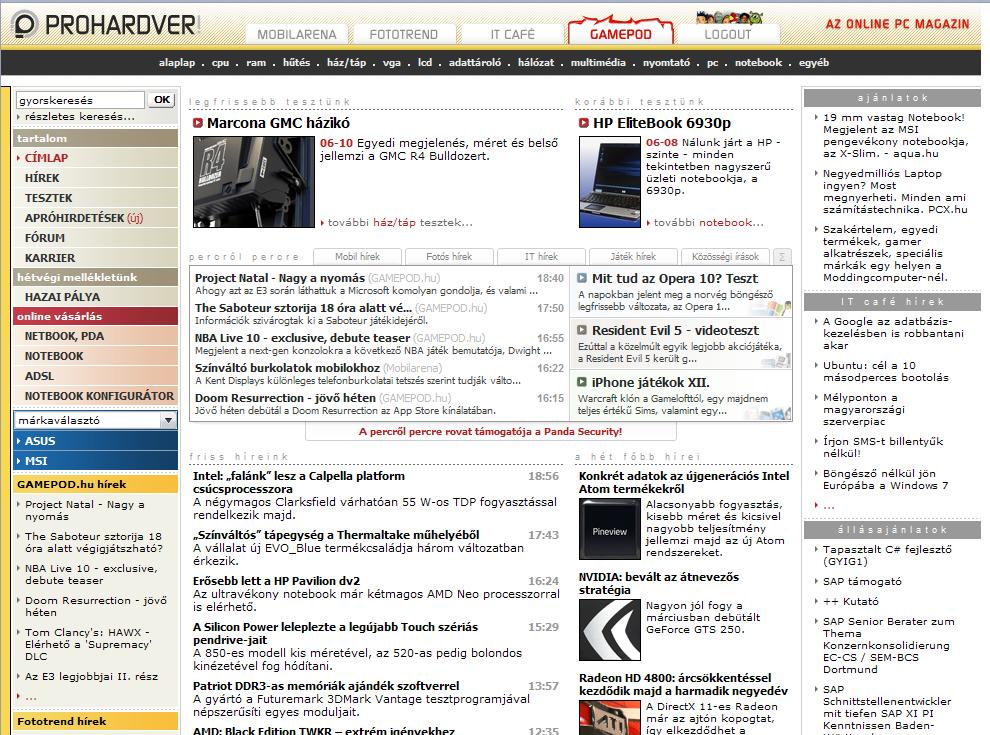Go to HÍREK in sidebar
990x735 pixels.
pyautogui.click(x=95, y=178)
